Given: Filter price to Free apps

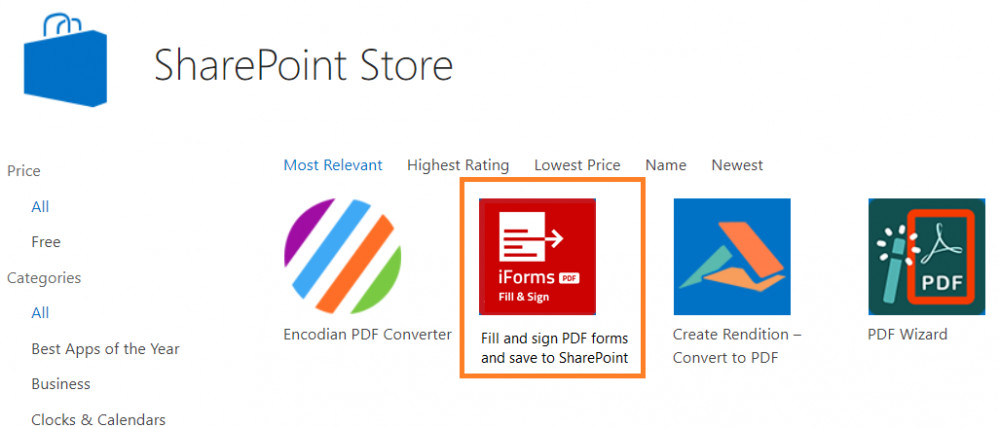Looking at the screenshot, I should coord(46,242).
